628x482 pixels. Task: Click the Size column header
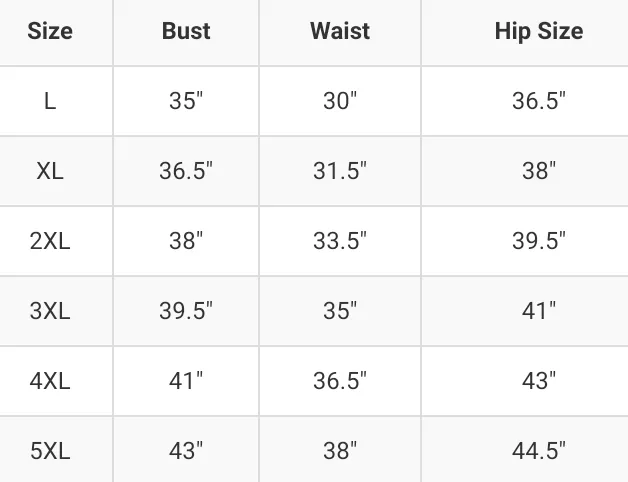click(x=50, y=31)
